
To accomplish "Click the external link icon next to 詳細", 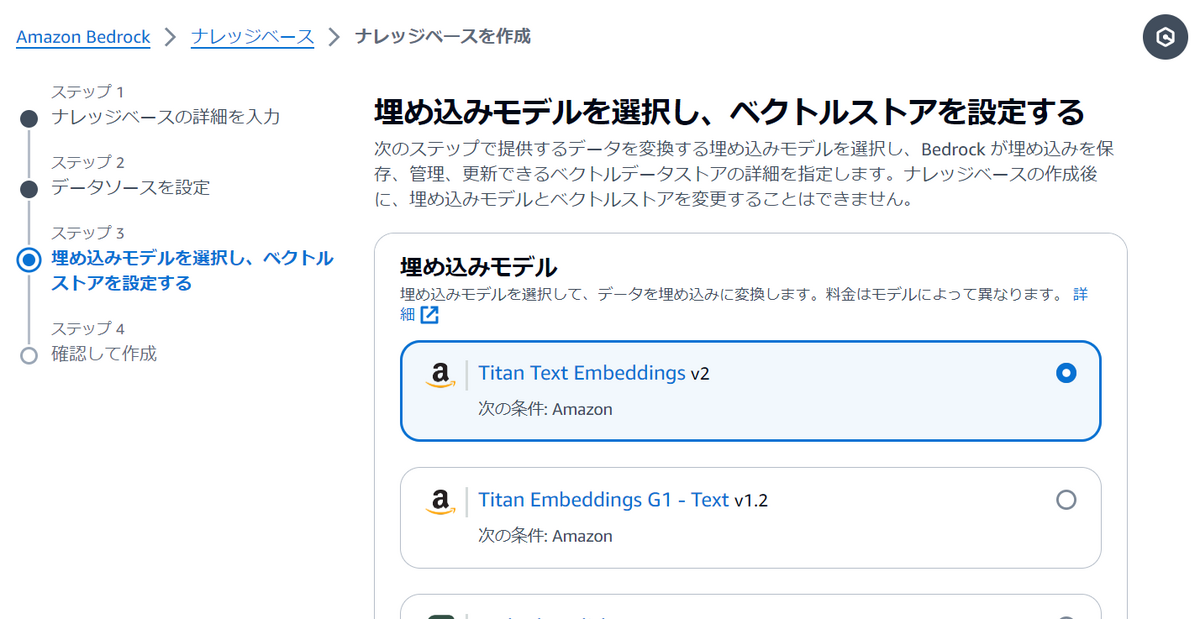I will (429, 315).
